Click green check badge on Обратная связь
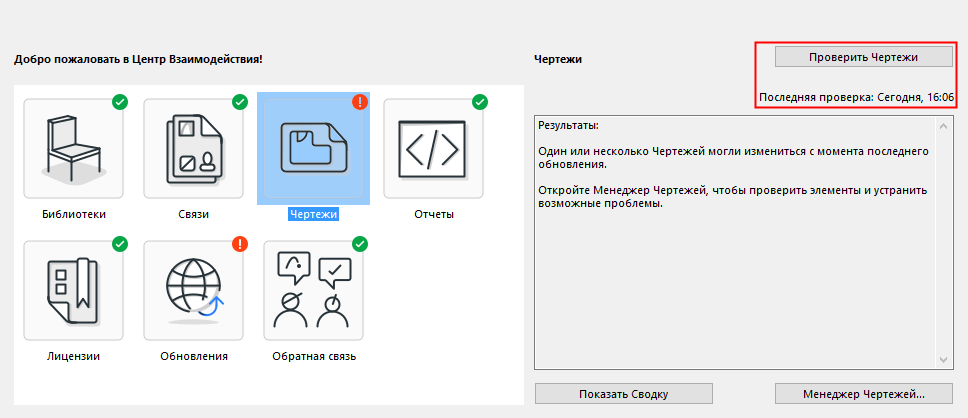 [360, 245]
